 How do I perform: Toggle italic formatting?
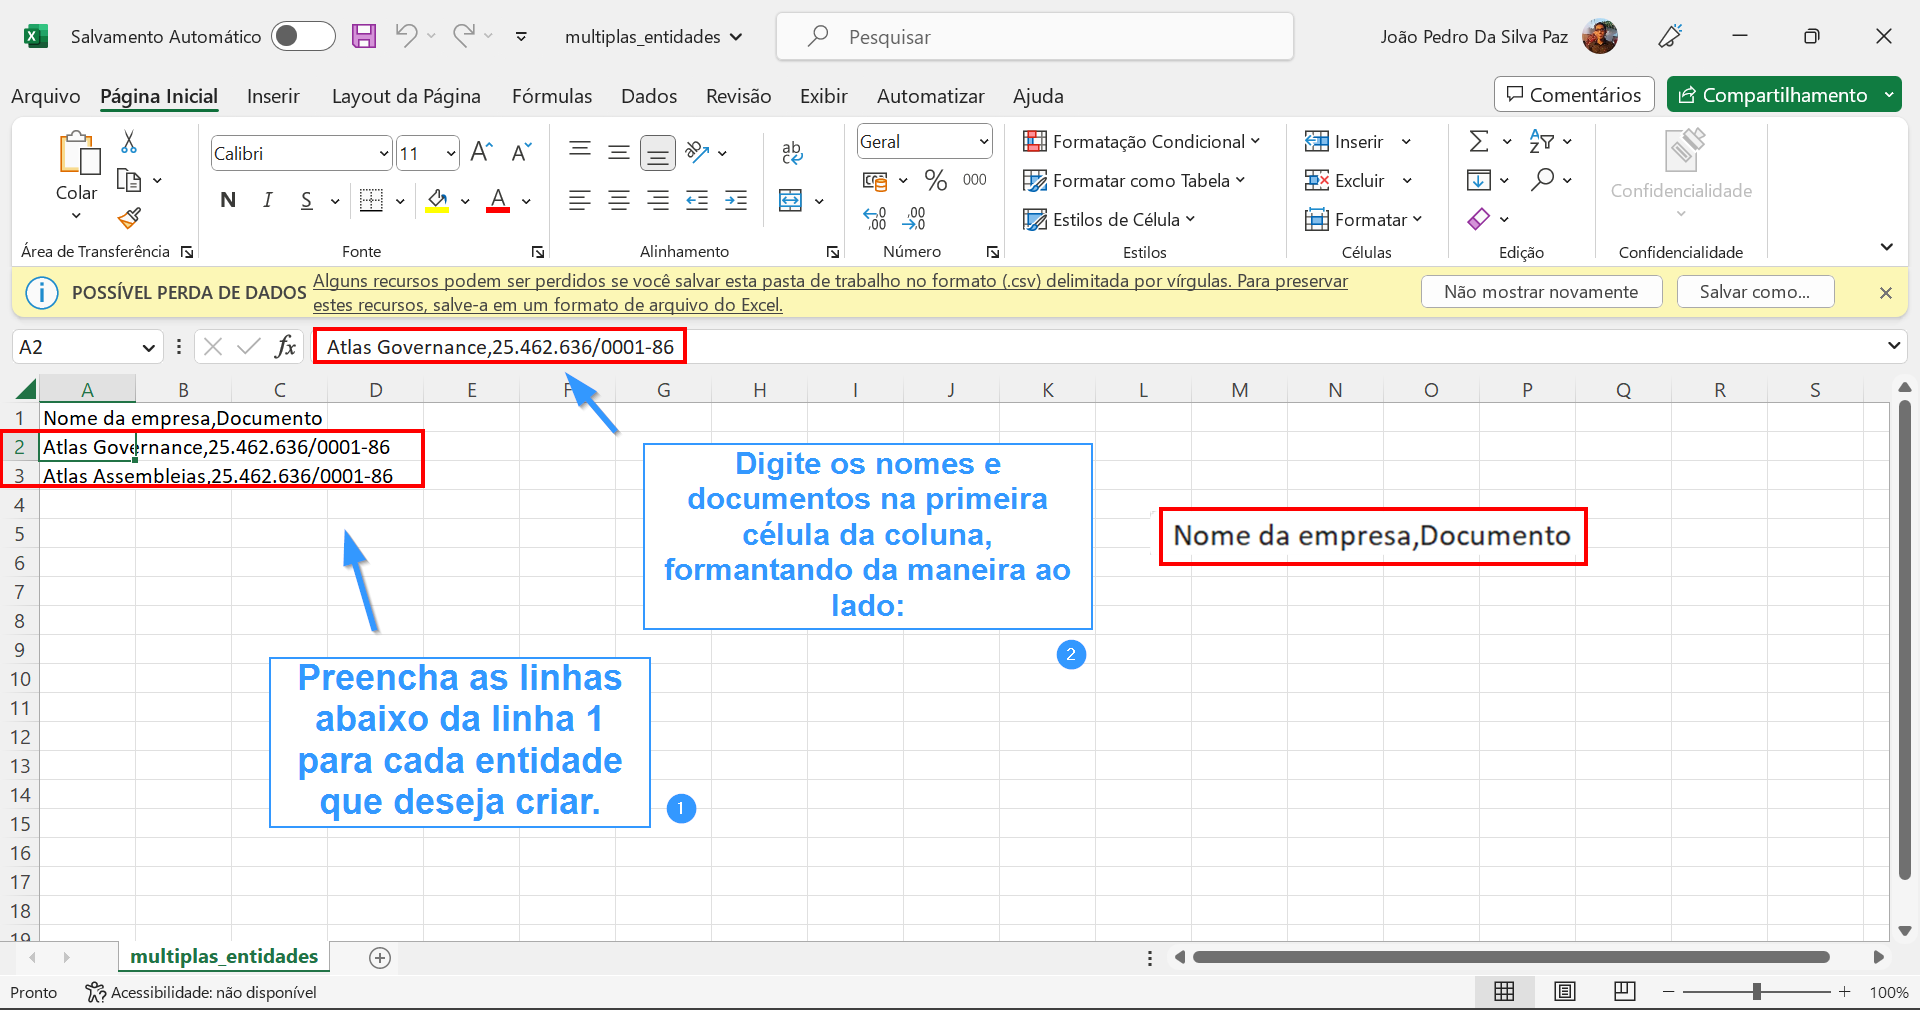coord(267,200)
